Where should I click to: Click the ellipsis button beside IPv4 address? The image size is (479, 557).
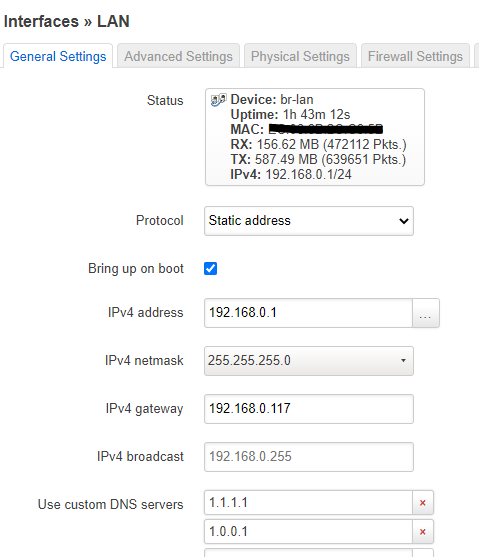(x=425, y=313)
